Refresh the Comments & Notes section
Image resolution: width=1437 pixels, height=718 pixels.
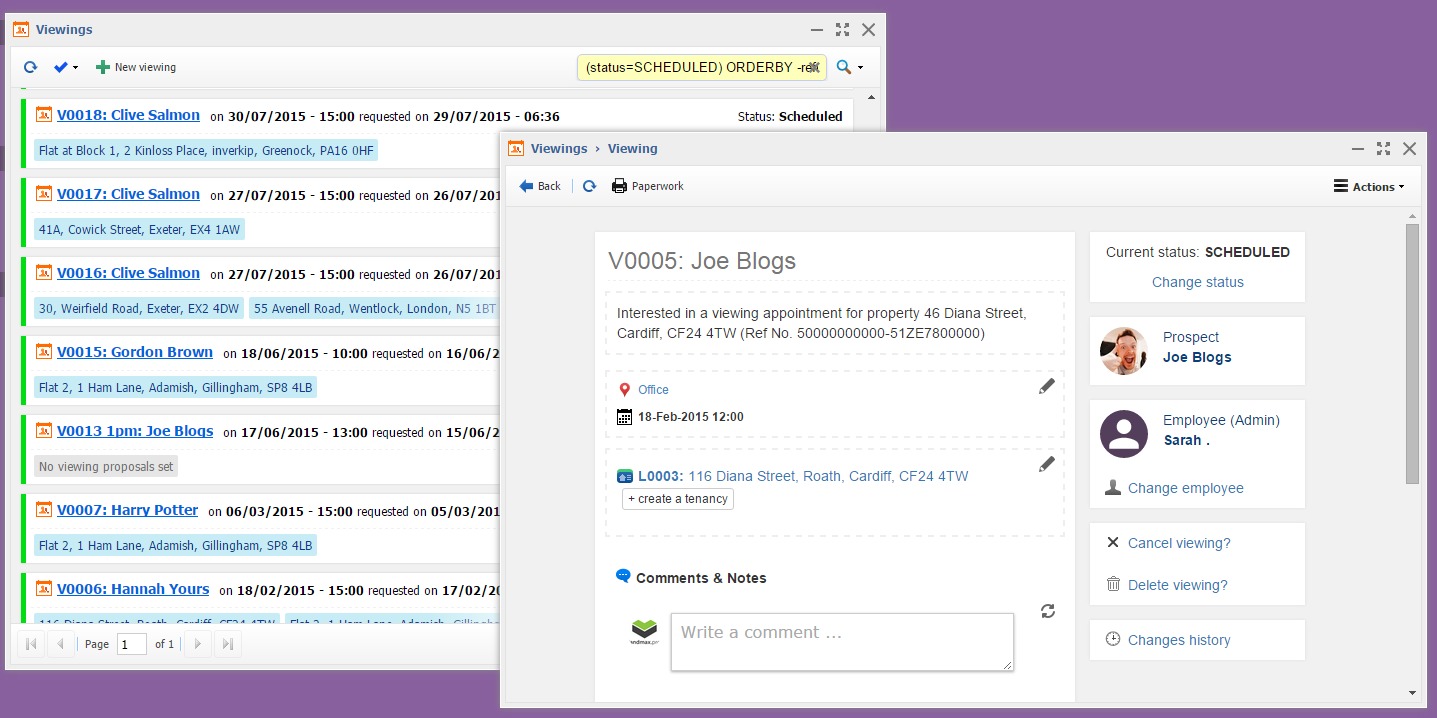(1047, 611)
